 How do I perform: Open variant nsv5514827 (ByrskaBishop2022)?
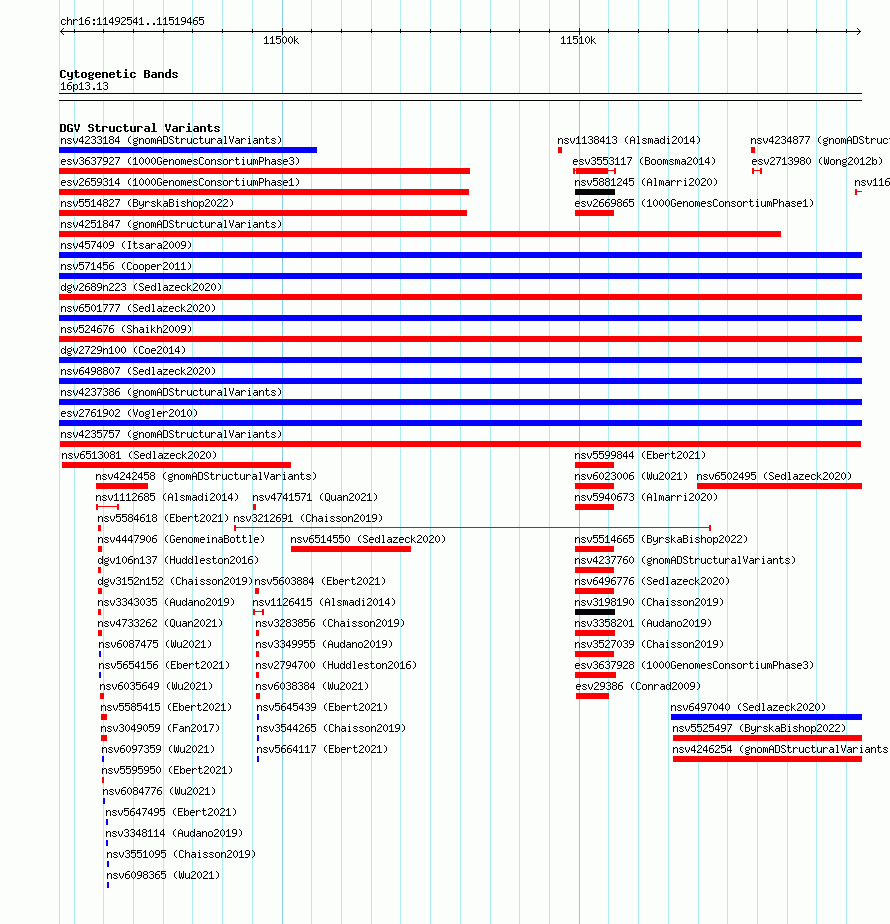[x=147, y=203]
